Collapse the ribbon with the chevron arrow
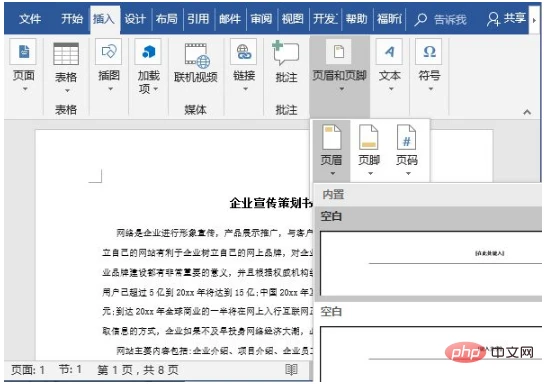 click(x=527, y=112)
